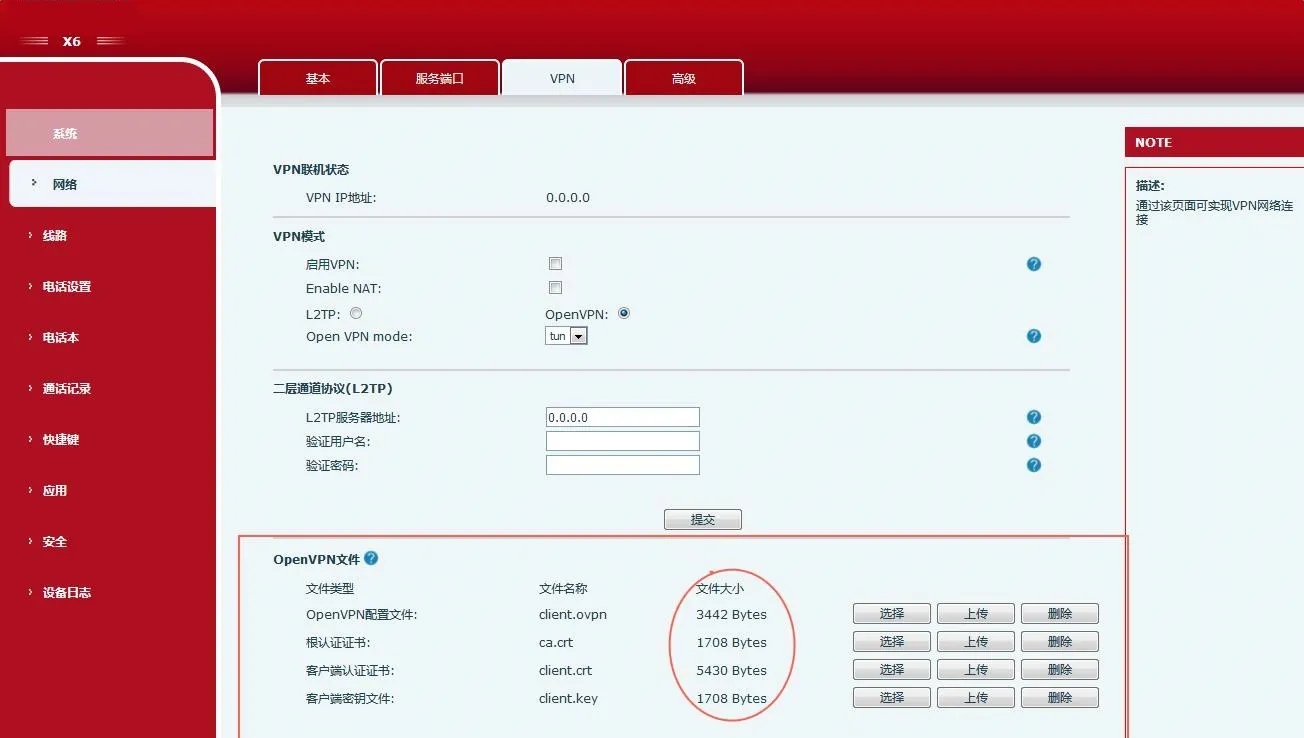Screen dimensions: 1304x738
Task: Open the Open VPN mode dropdown
Action: click(578, 335)
